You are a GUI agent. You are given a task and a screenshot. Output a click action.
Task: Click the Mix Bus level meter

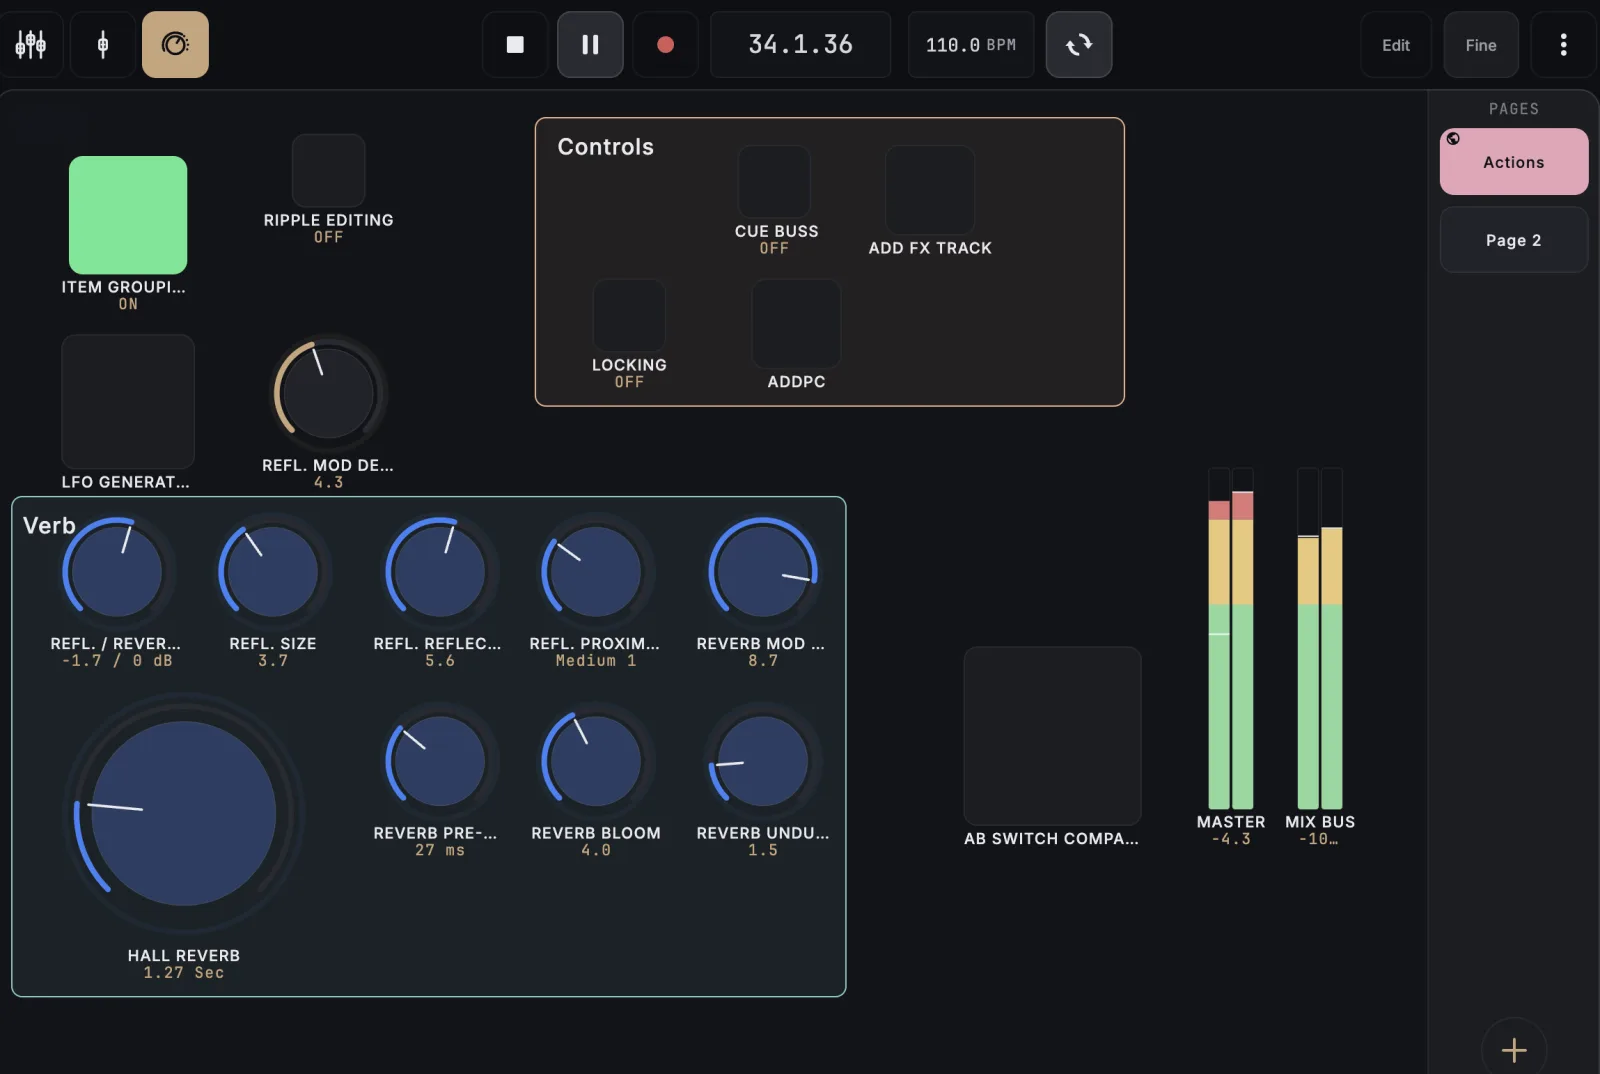(x=1319, y=638)
